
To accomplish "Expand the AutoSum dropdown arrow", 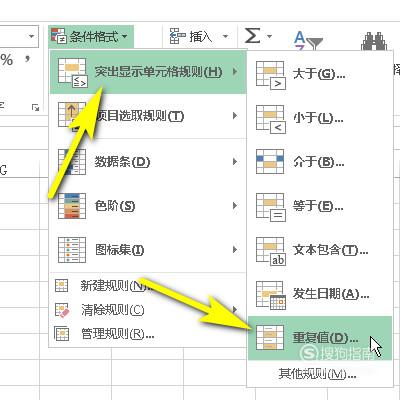I will click(269, 36).
